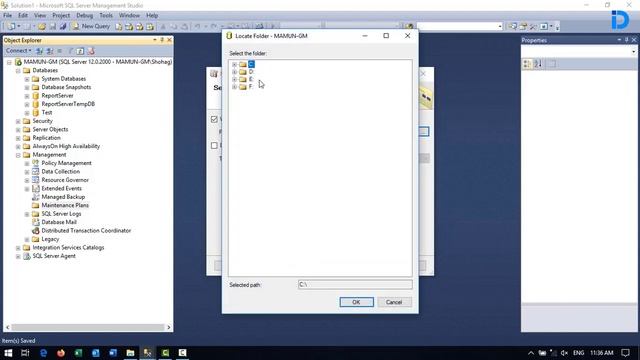Open the Action Center notification icon
This screenshot has width=640, height=360.
pos(625,353)
